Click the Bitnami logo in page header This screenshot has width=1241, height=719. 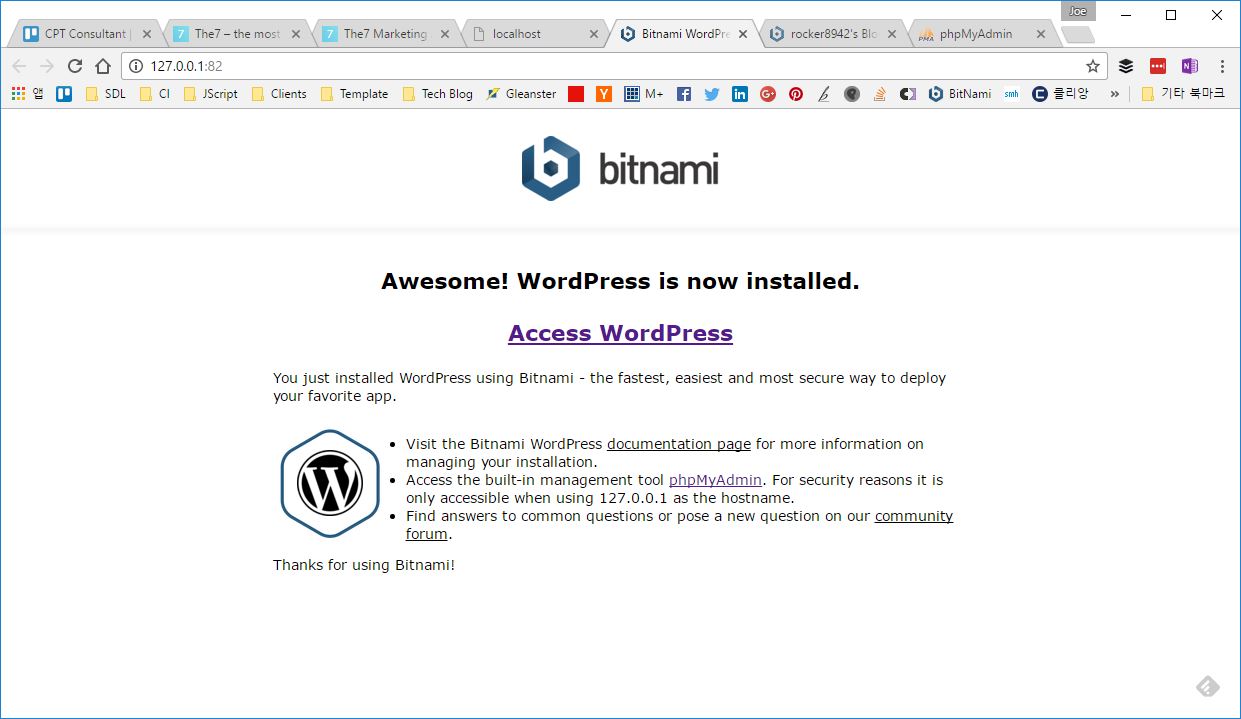tap(620, 168)
